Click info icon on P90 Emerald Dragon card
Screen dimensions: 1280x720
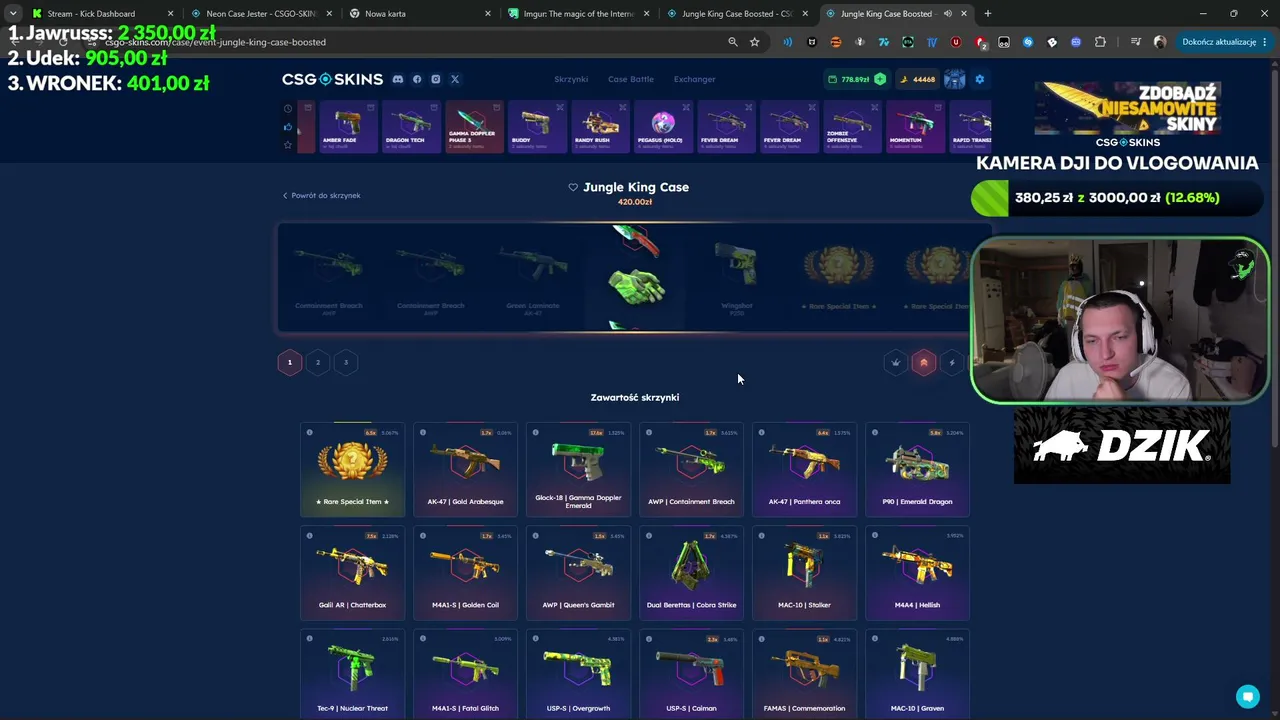pyautogui.click(x=875, y=433)
